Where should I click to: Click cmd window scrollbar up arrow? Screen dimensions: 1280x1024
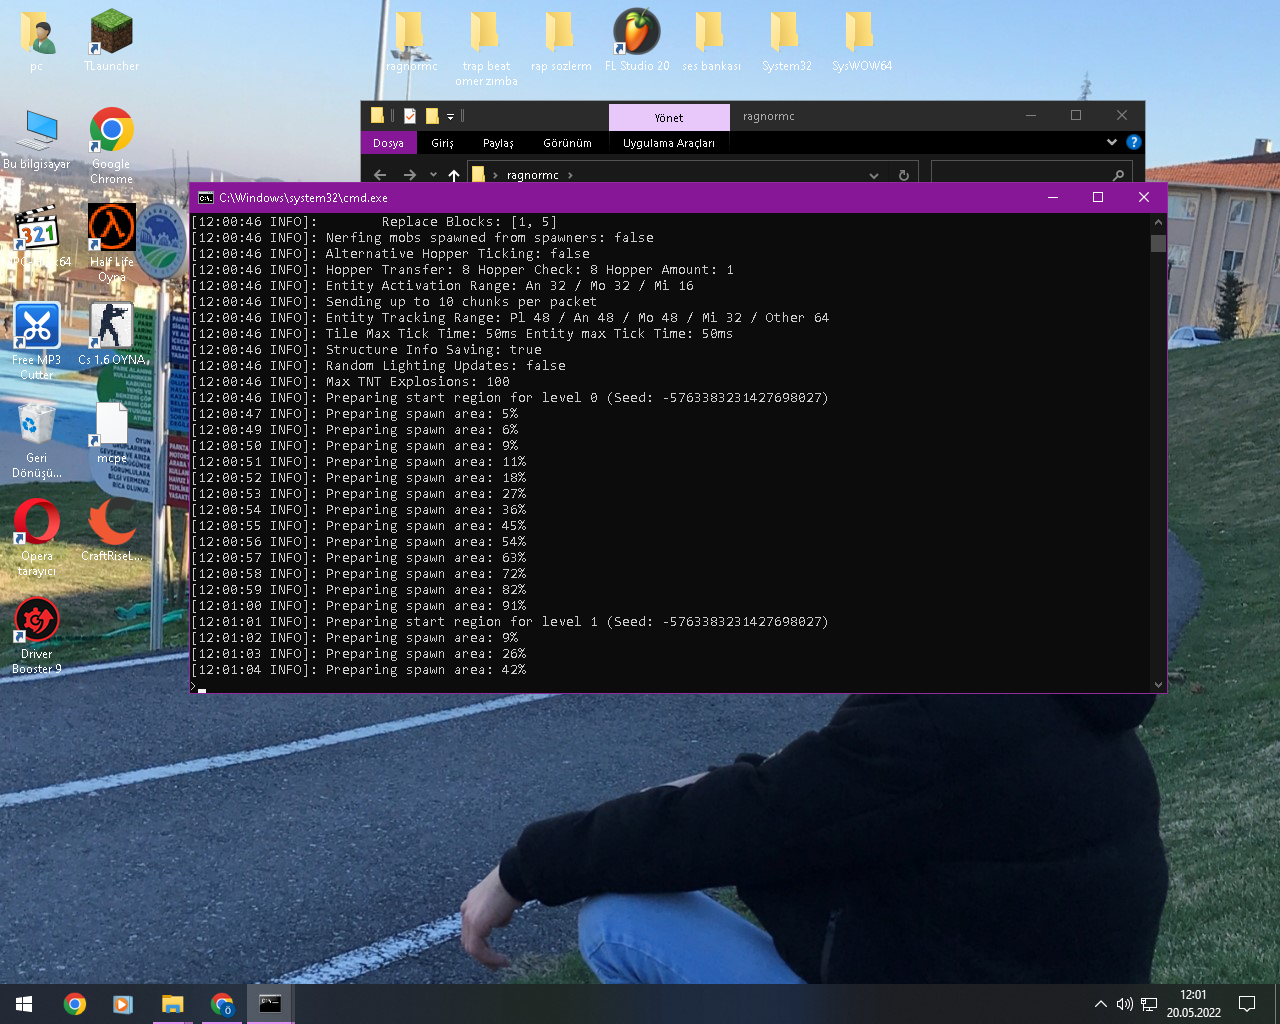[x=1158, y=221]
